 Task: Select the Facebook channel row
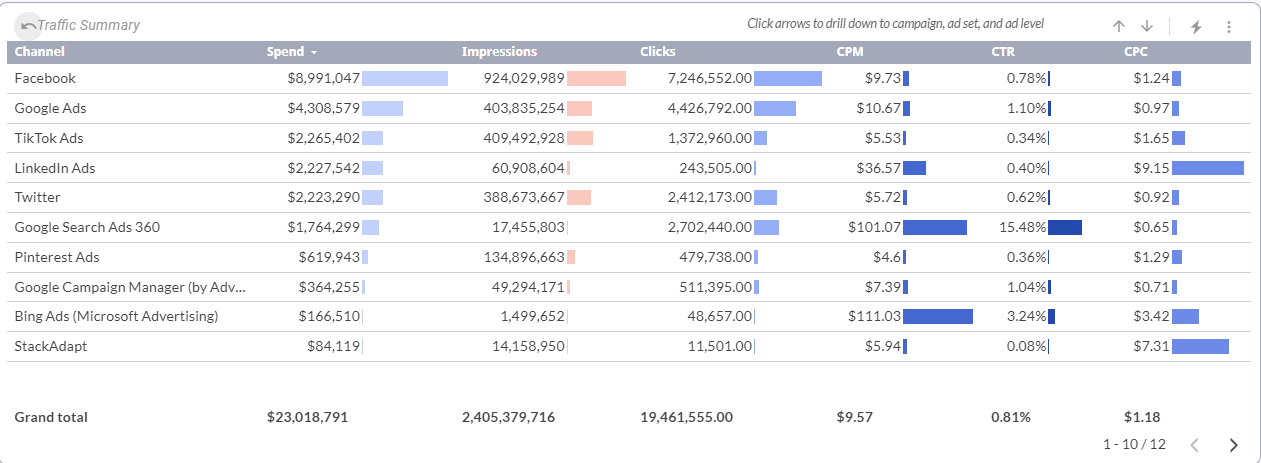click(45, 78)
